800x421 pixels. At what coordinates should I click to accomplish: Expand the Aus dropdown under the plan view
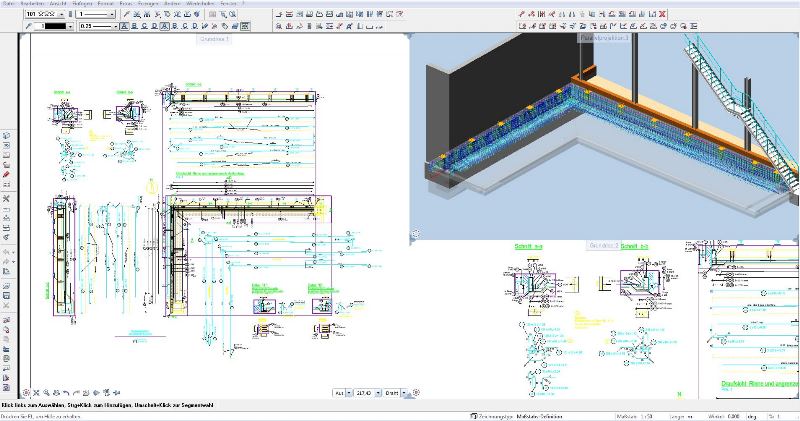pos(349,393)
